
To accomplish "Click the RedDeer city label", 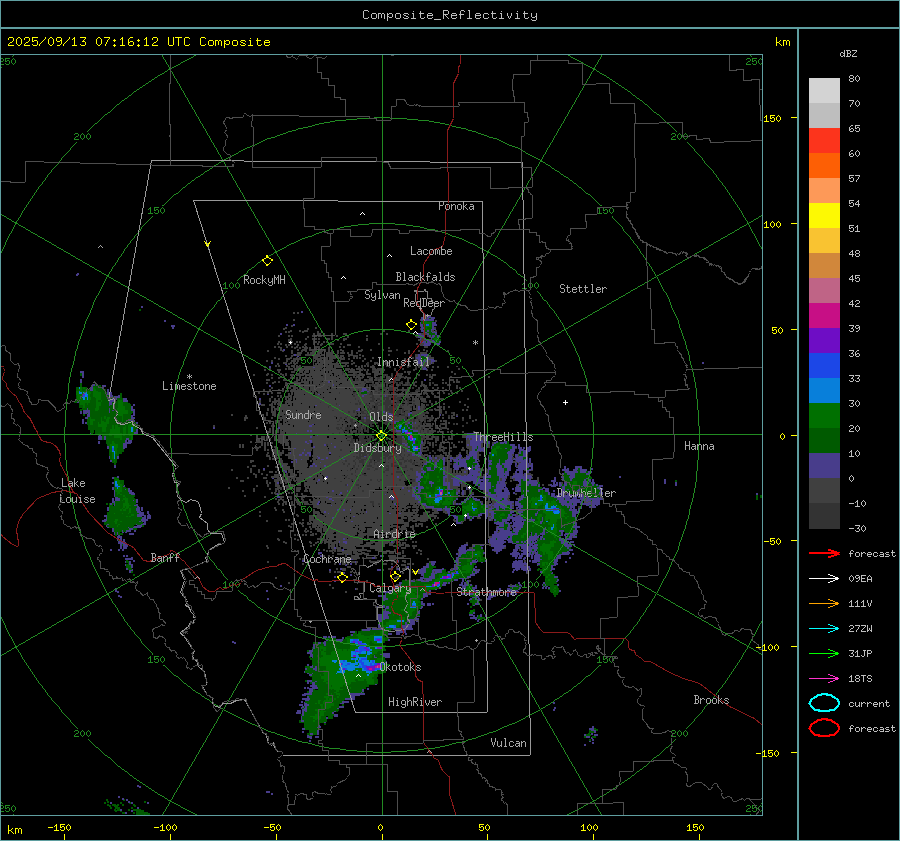I will (x=424, y=303).
